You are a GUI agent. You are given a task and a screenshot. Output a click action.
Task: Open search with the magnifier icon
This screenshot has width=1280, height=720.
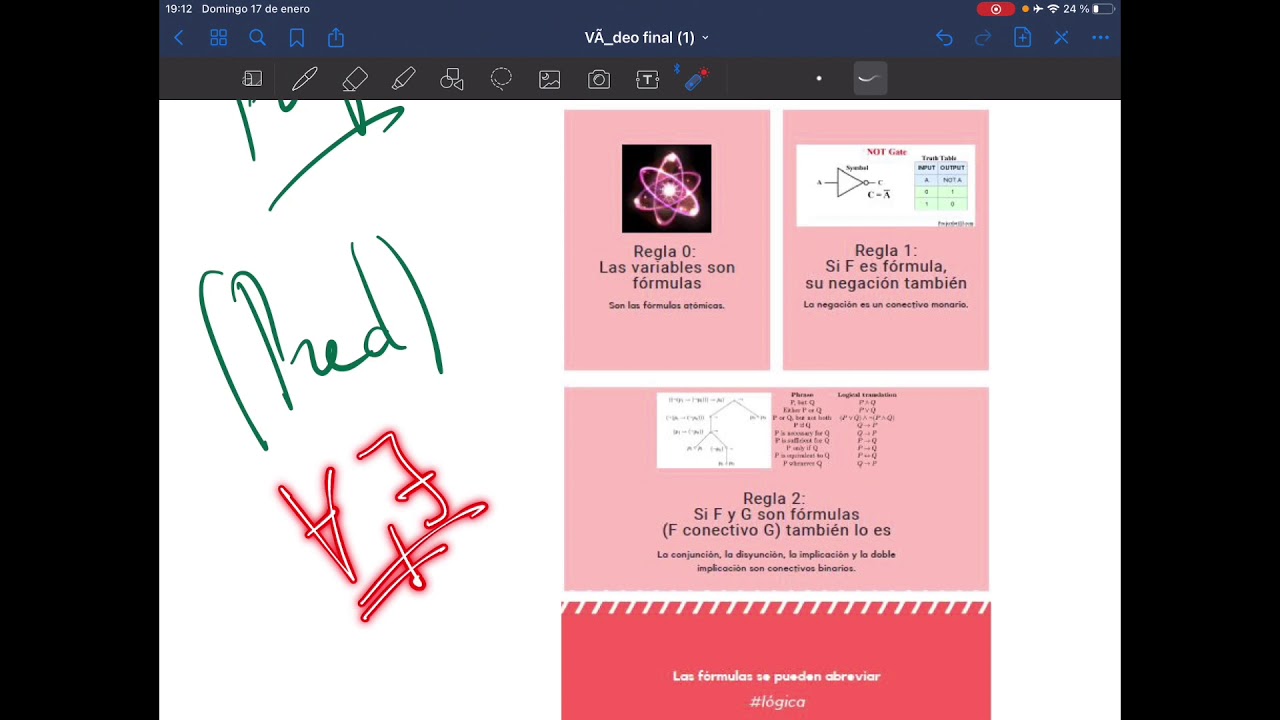(257, 38)
